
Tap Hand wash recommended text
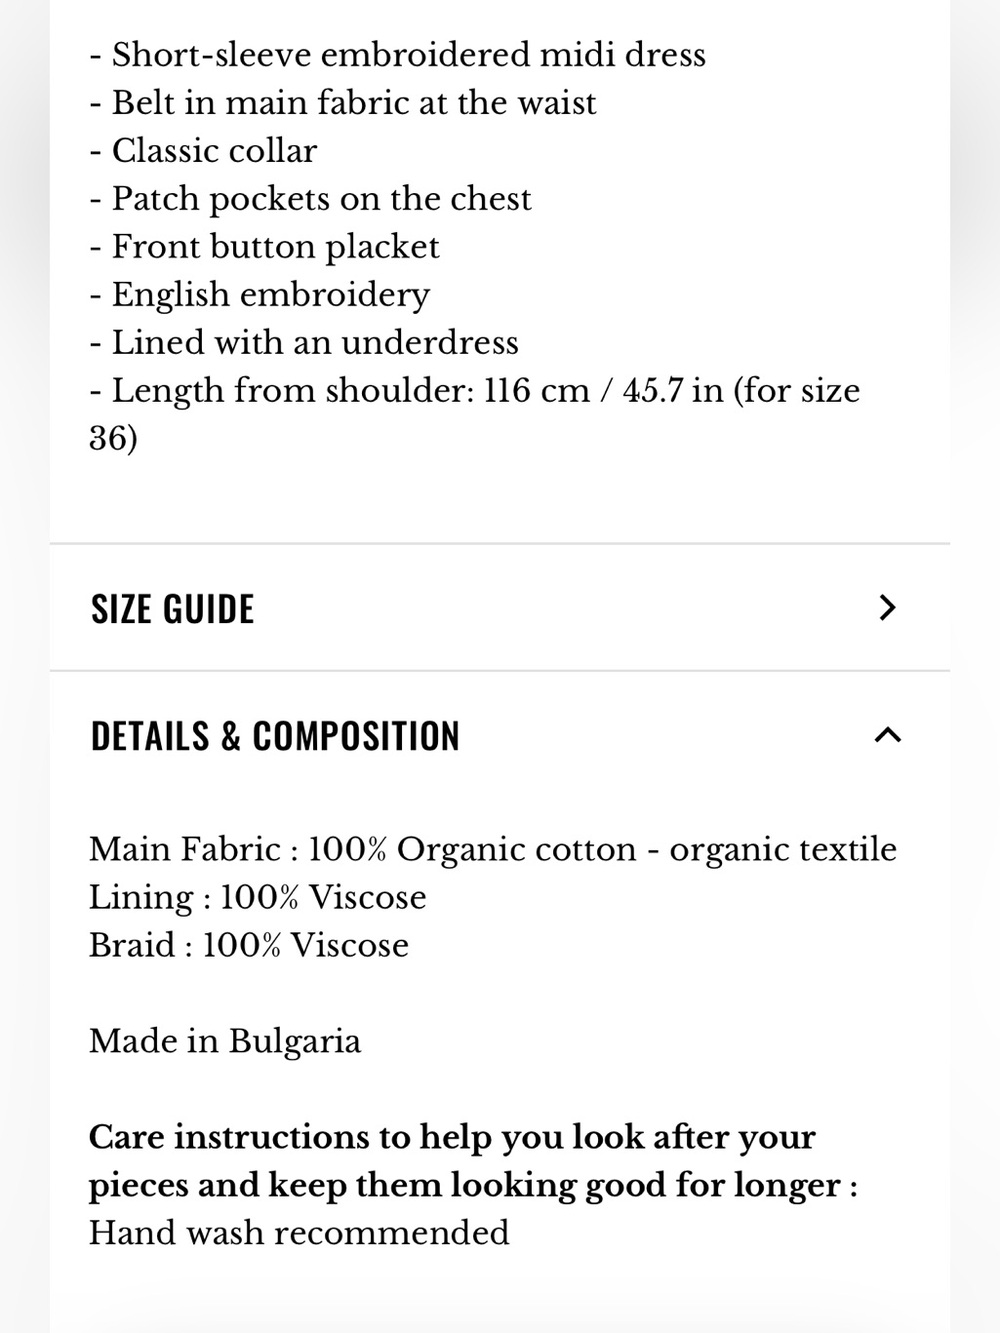point(299,1232)
